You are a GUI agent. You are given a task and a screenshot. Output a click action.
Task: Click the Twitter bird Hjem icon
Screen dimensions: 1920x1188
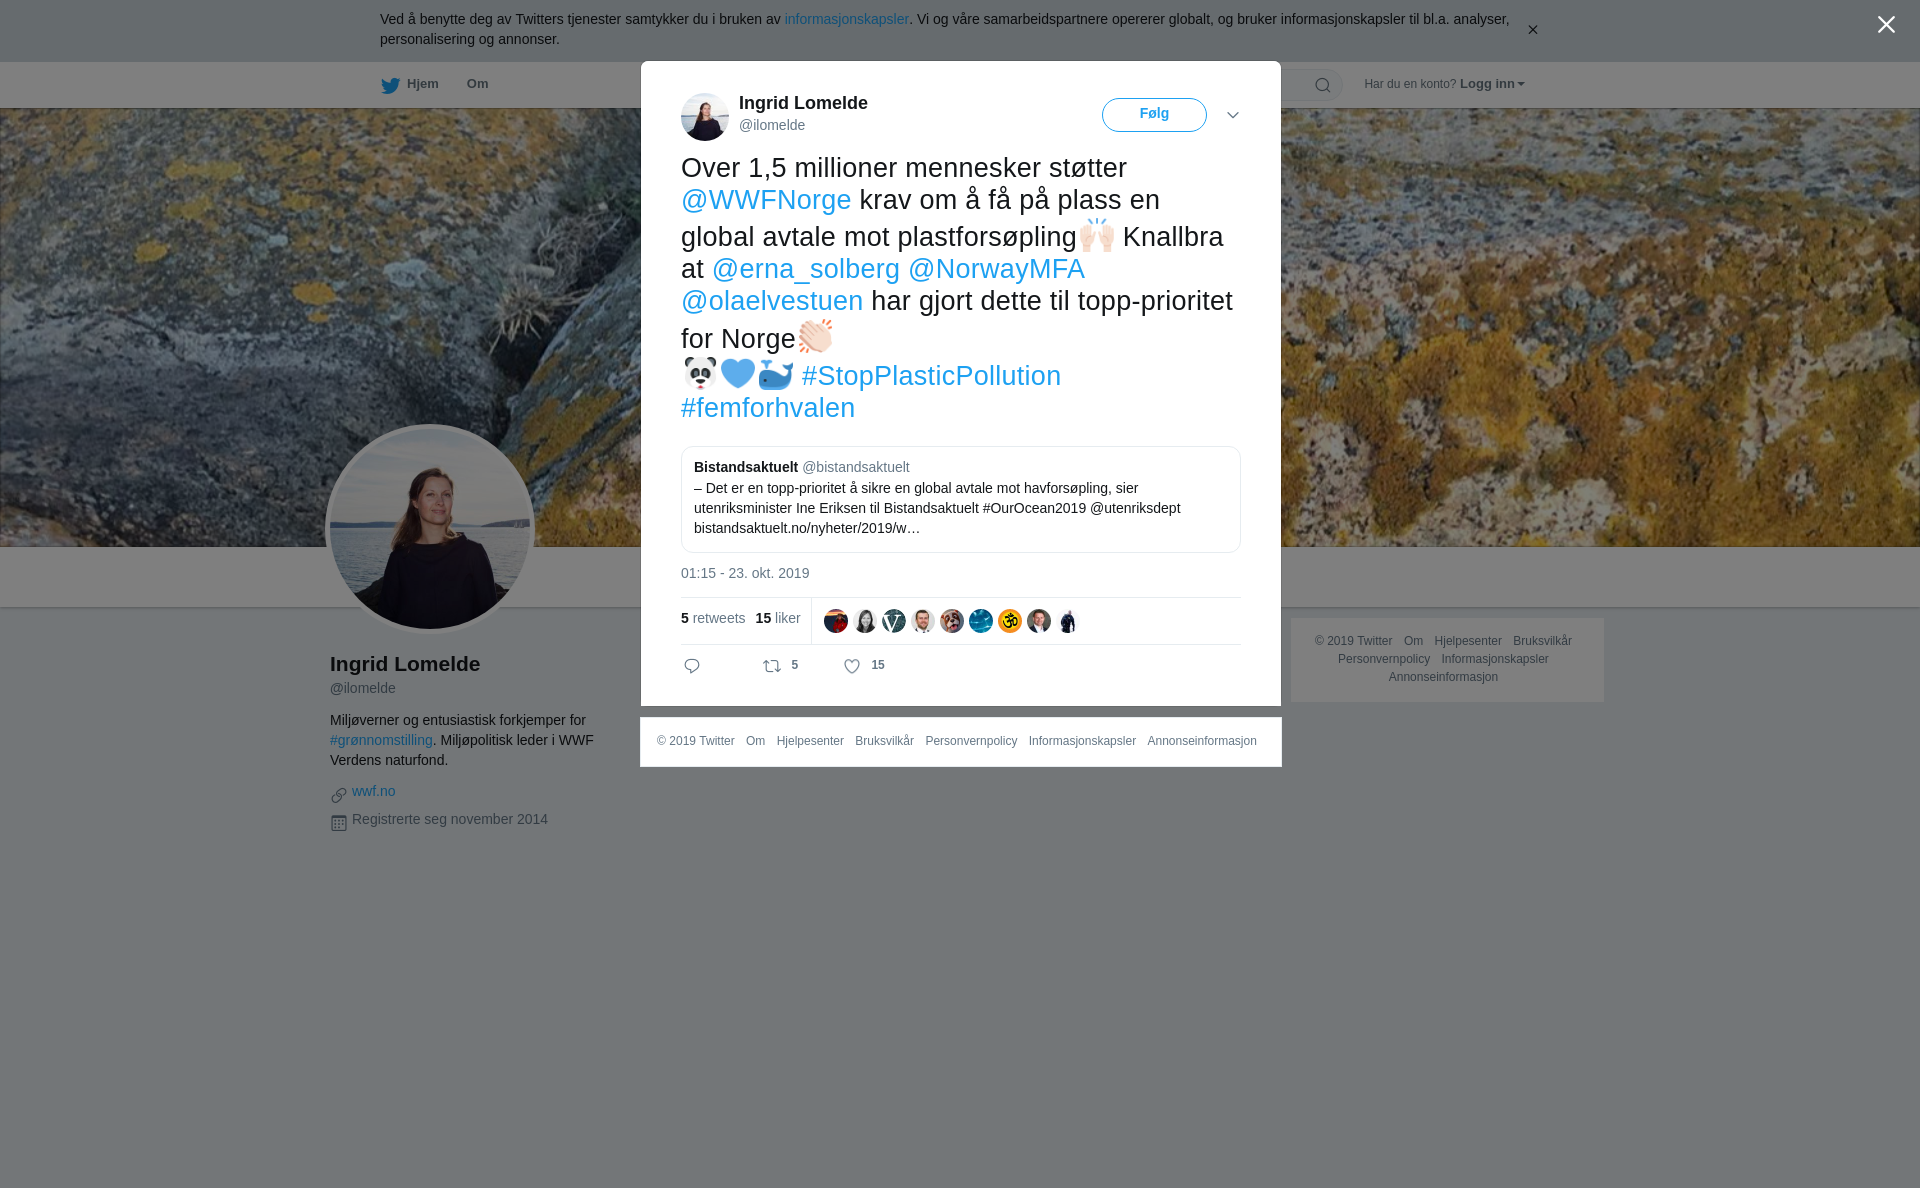point(390,85)
